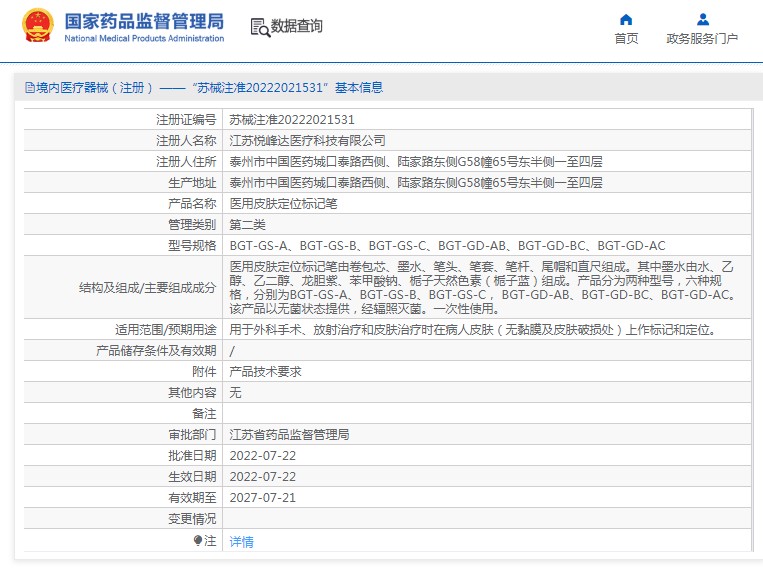Click the 数据查询 search document icon

tap(259, 27)
